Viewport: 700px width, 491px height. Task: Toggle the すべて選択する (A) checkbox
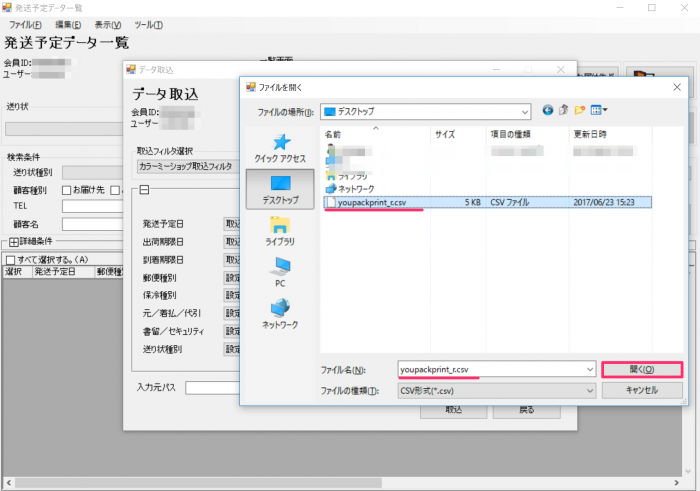(11, 260)
